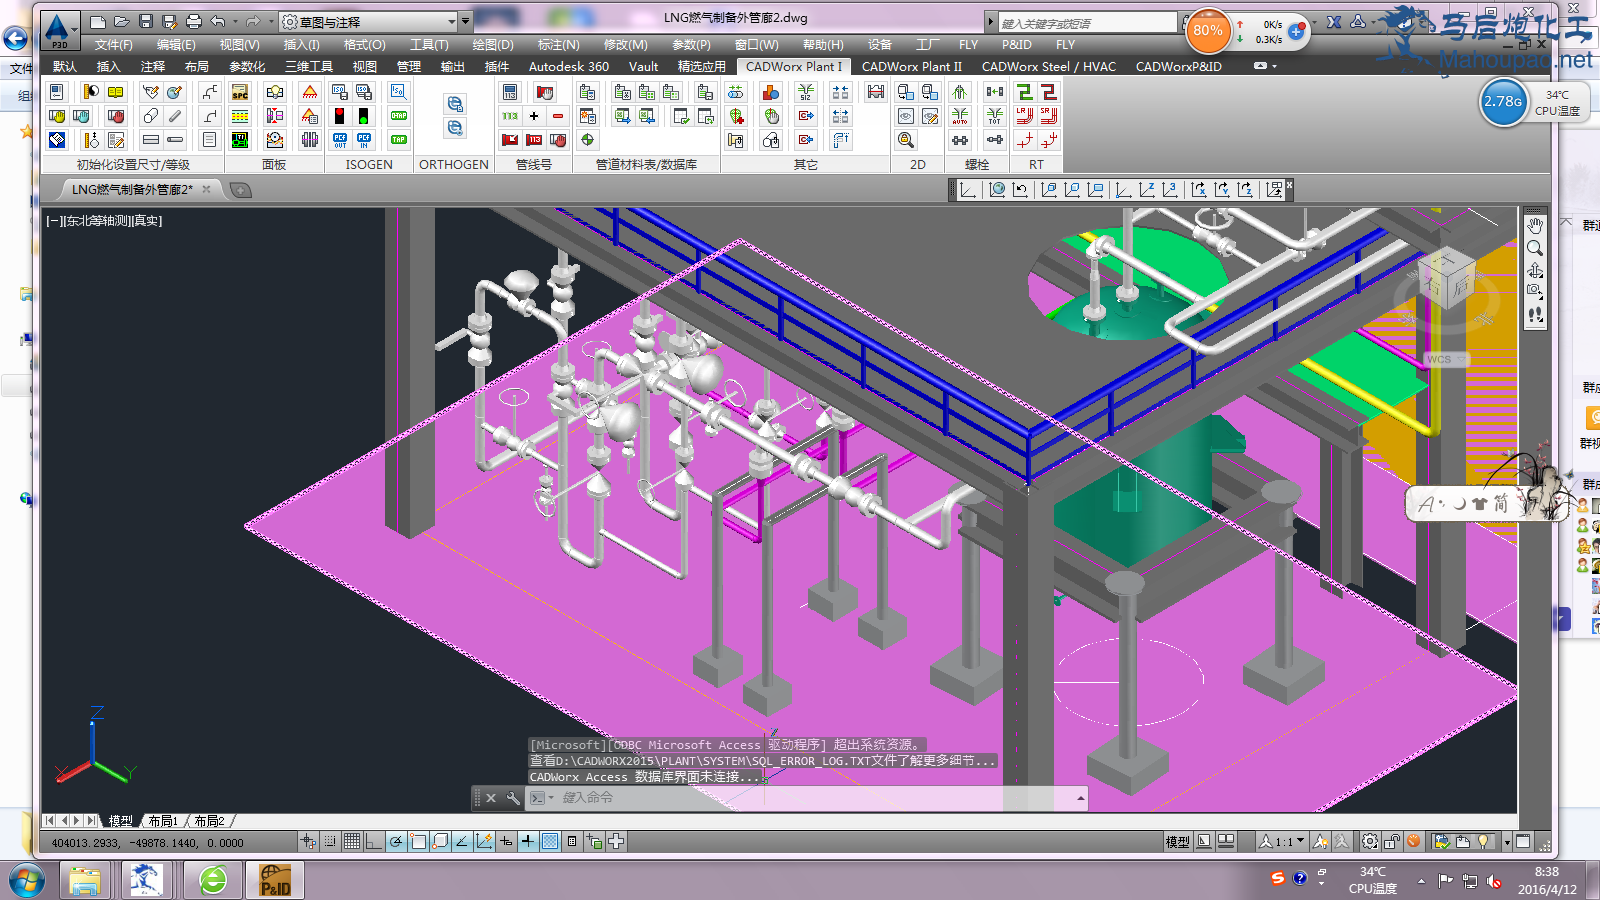Click the 3-point UCS icon

(1169, 190)
